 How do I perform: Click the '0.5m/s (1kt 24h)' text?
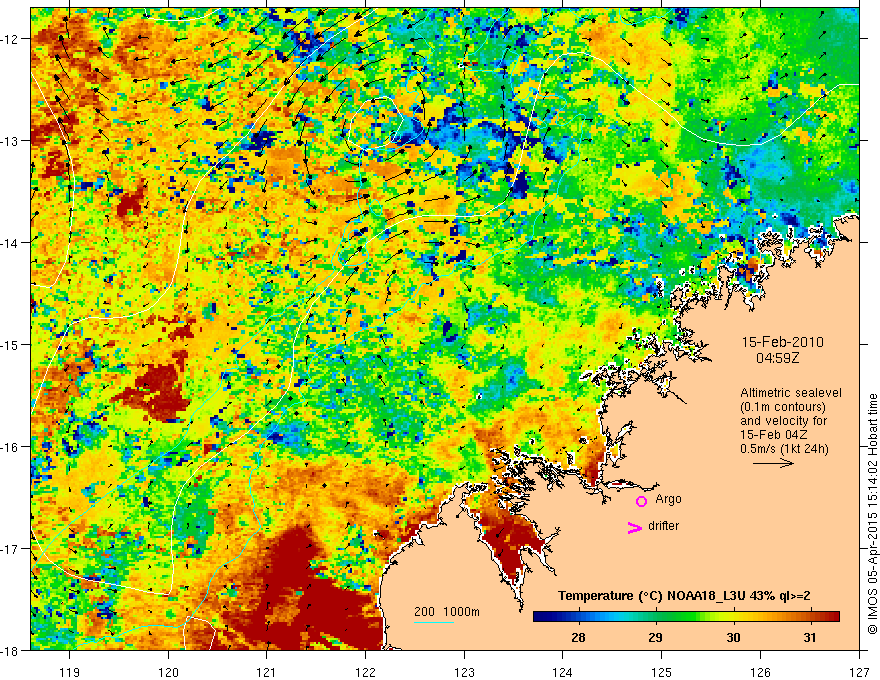click(x=784, y=449)
